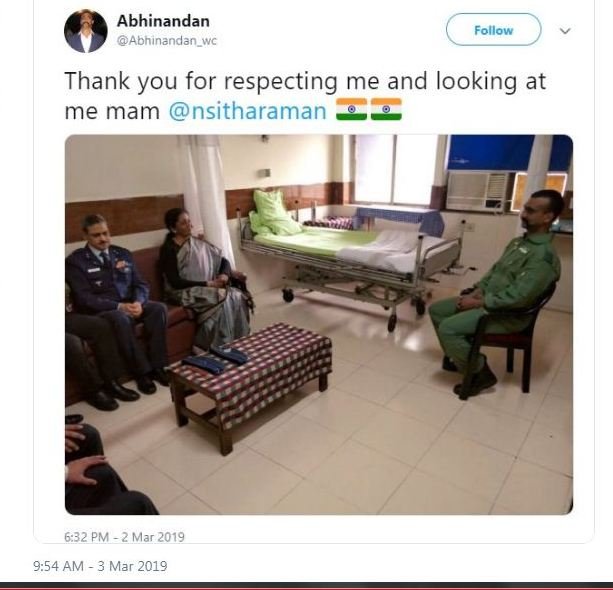Click the second Indian flag emoji
This screenshot has width=613, height=590.
(x=386, y=109)
